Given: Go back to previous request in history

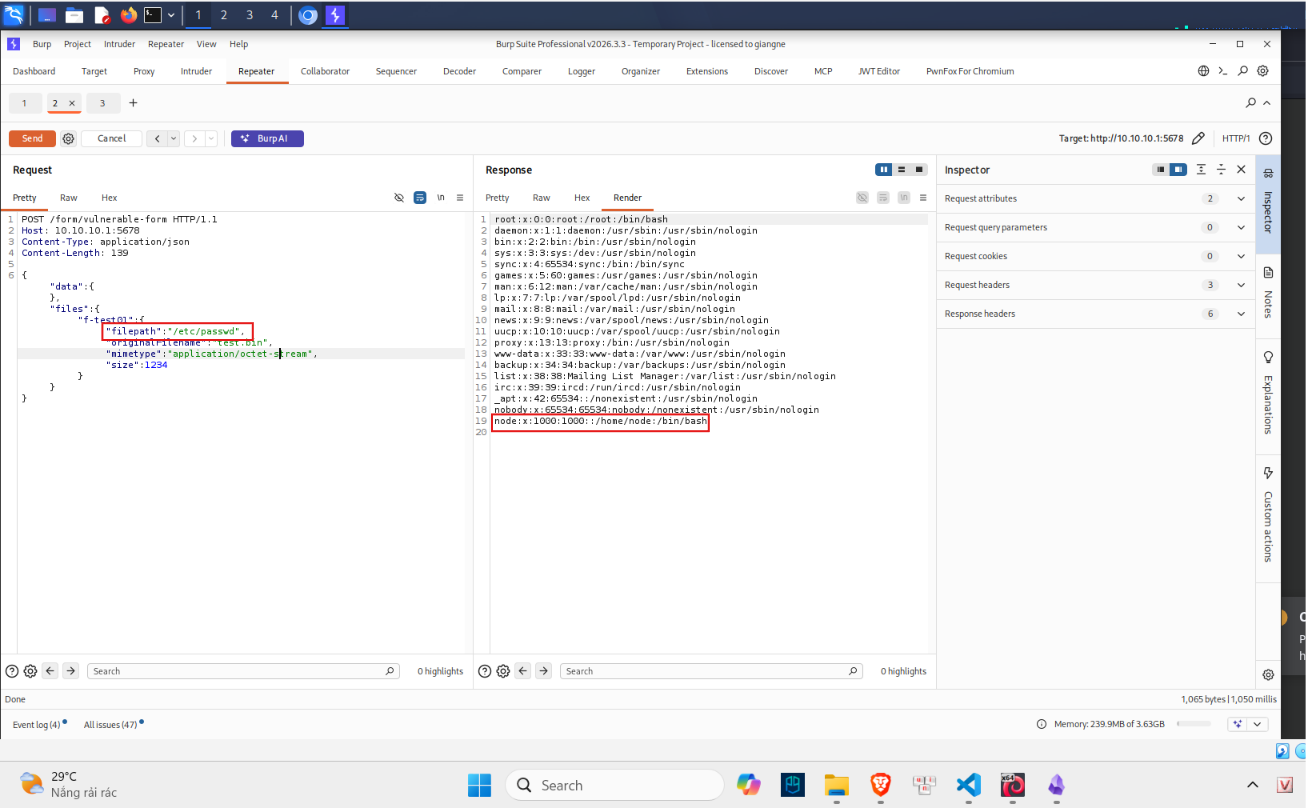Looking at the screenshot, I should coord(156,139).
